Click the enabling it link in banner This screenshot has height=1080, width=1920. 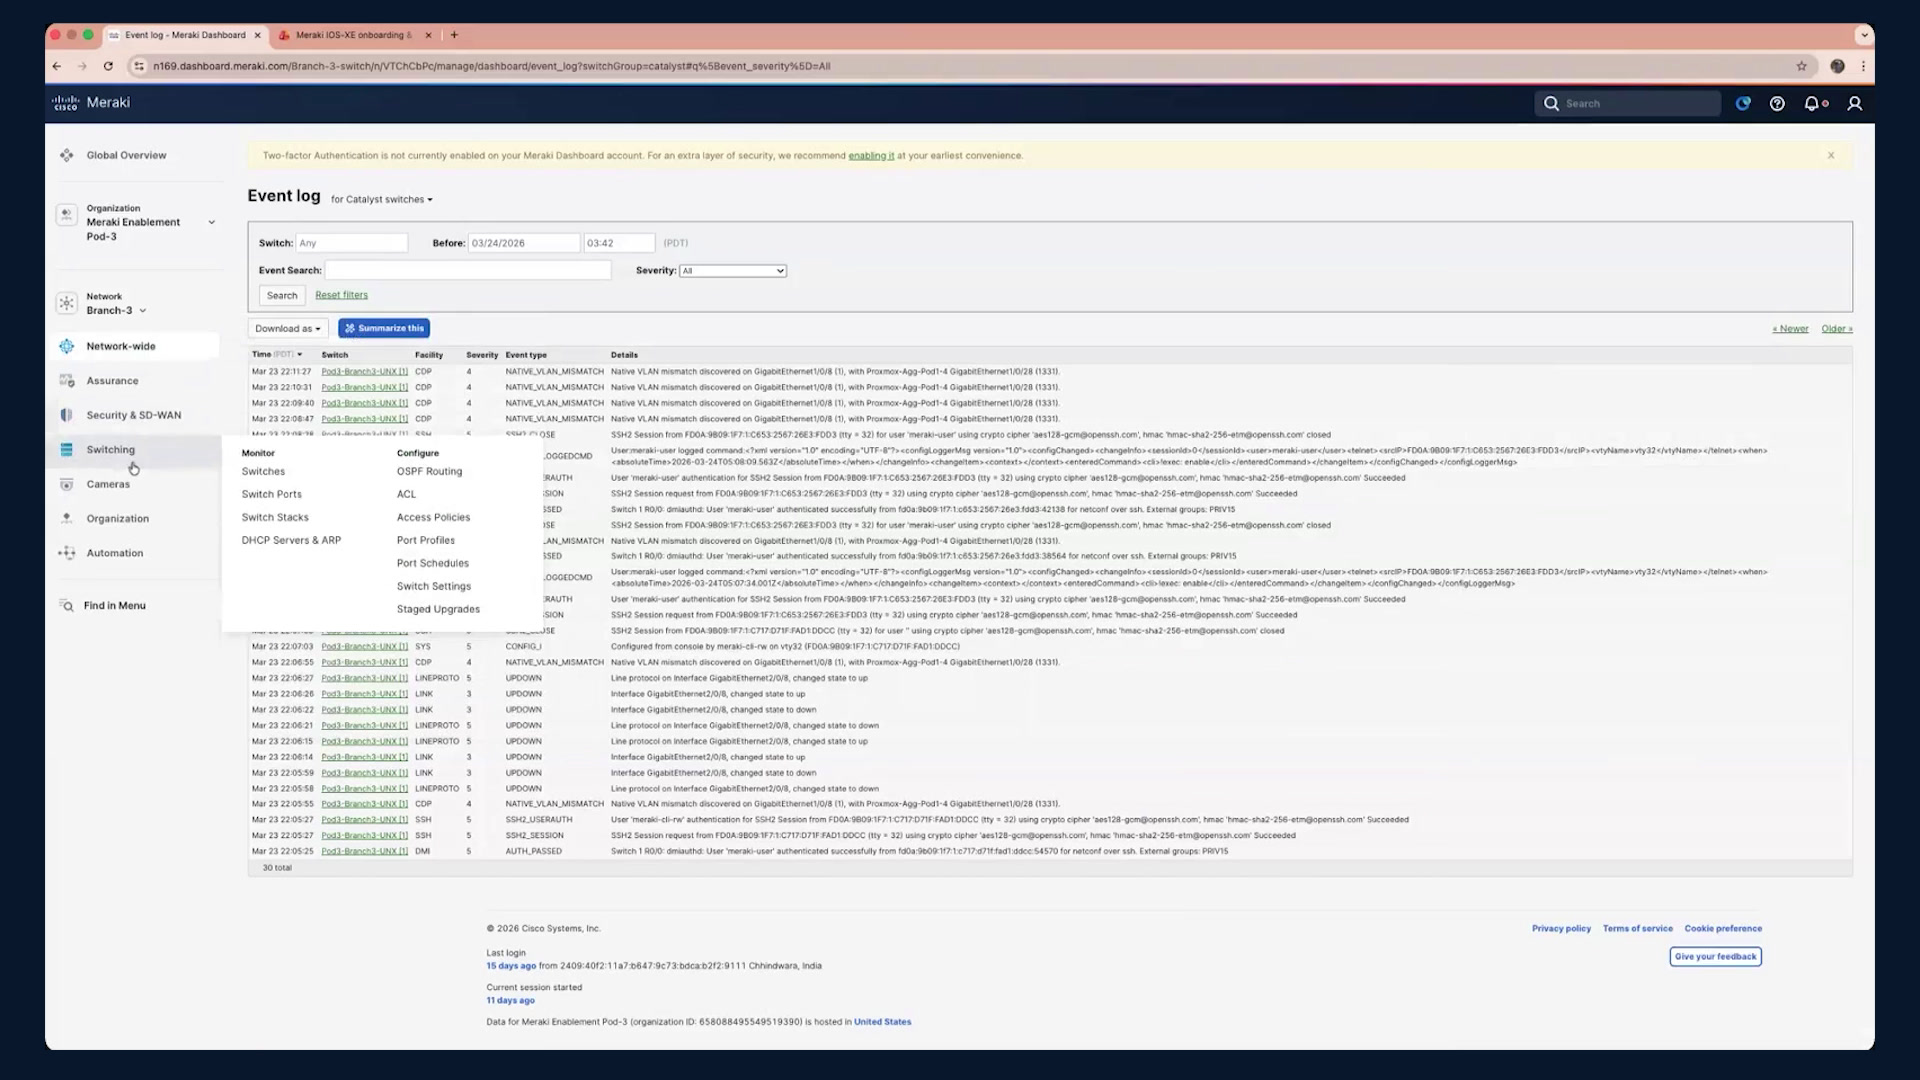point(871,155)
